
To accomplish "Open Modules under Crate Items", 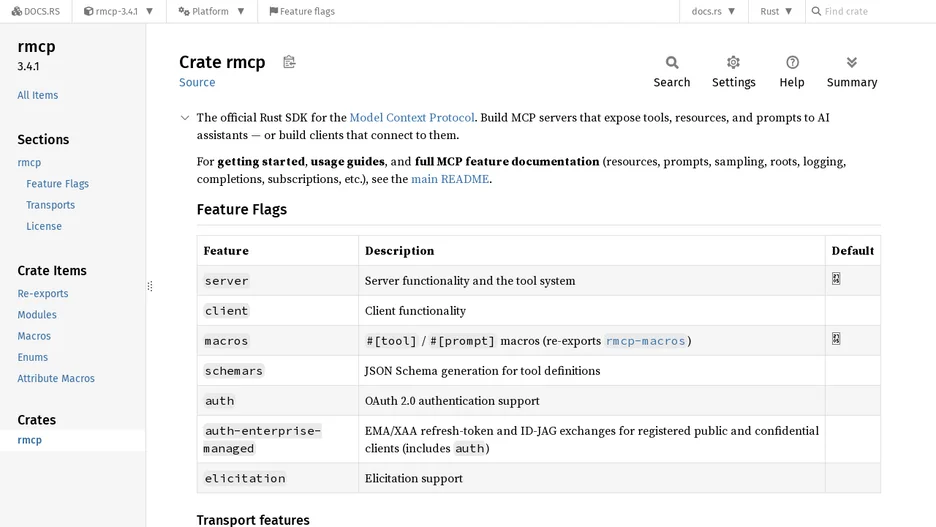I will (x=37, y=315).
